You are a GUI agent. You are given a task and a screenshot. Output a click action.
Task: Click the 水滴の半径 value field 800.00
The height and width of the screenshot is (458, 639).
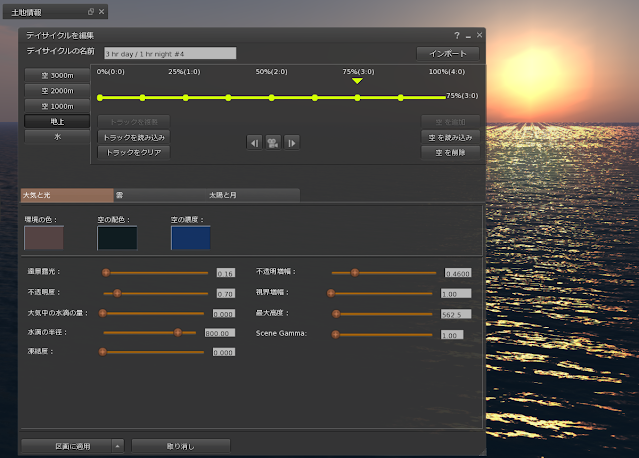coord(220,333)
